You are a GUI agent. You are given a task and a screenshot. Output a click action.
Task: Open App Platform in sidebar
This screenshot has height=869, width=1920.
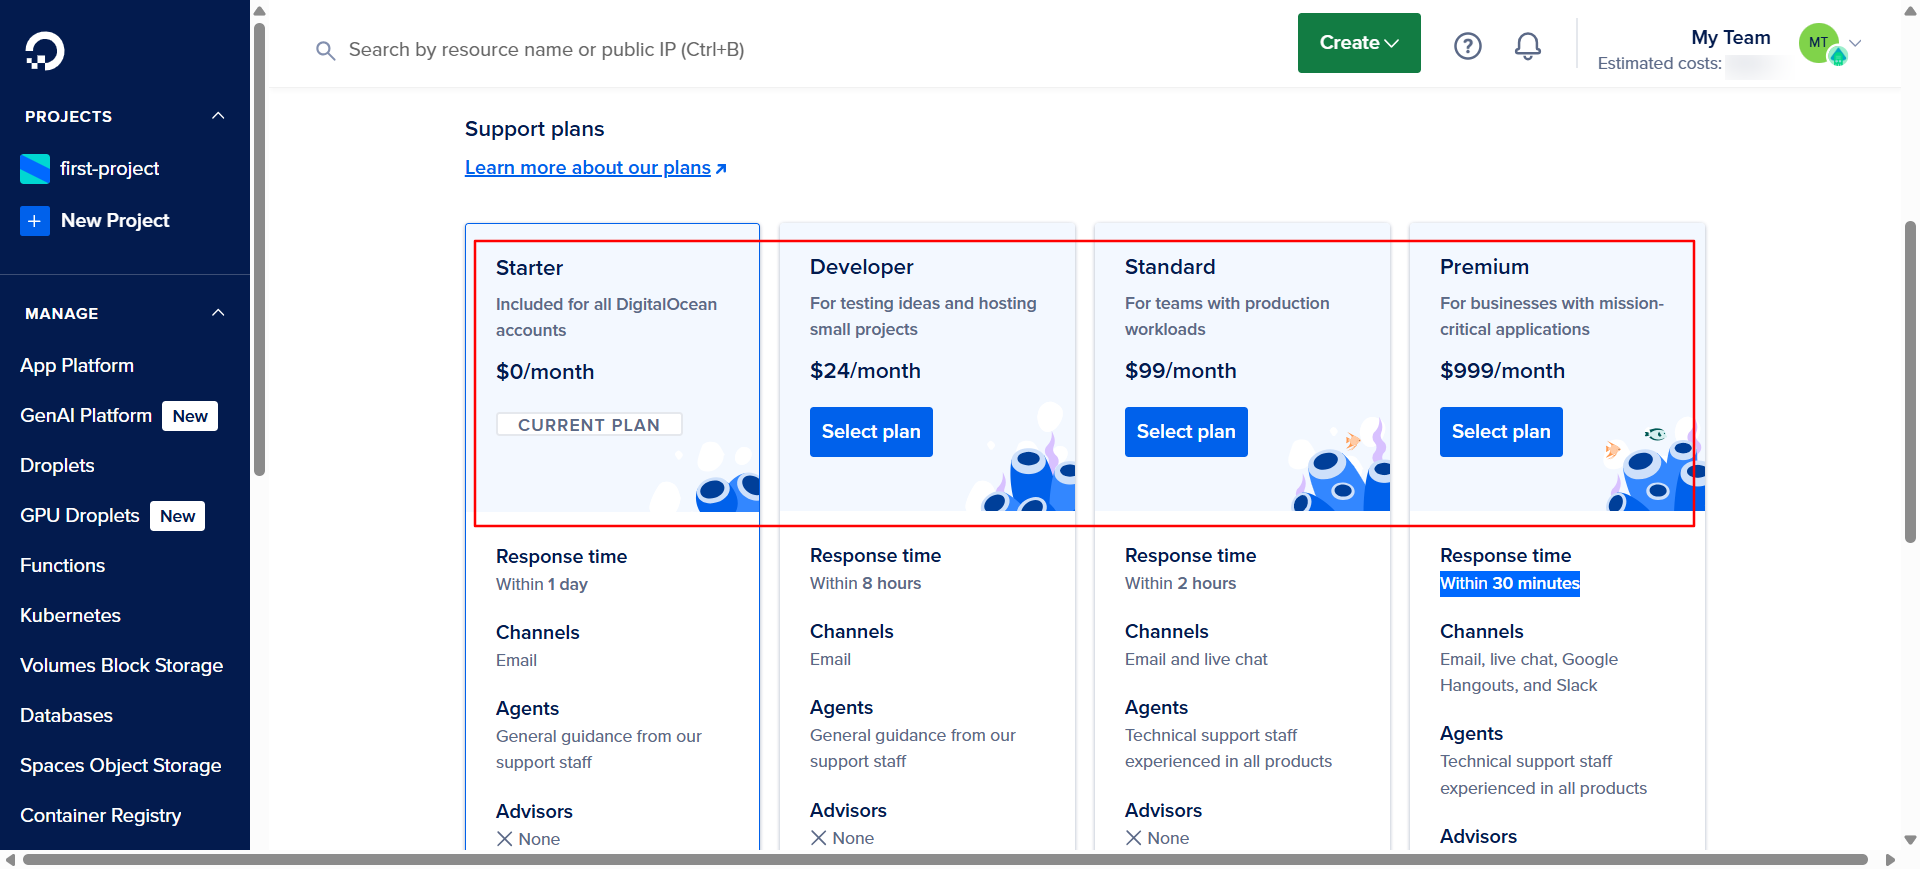coord(77,366)
